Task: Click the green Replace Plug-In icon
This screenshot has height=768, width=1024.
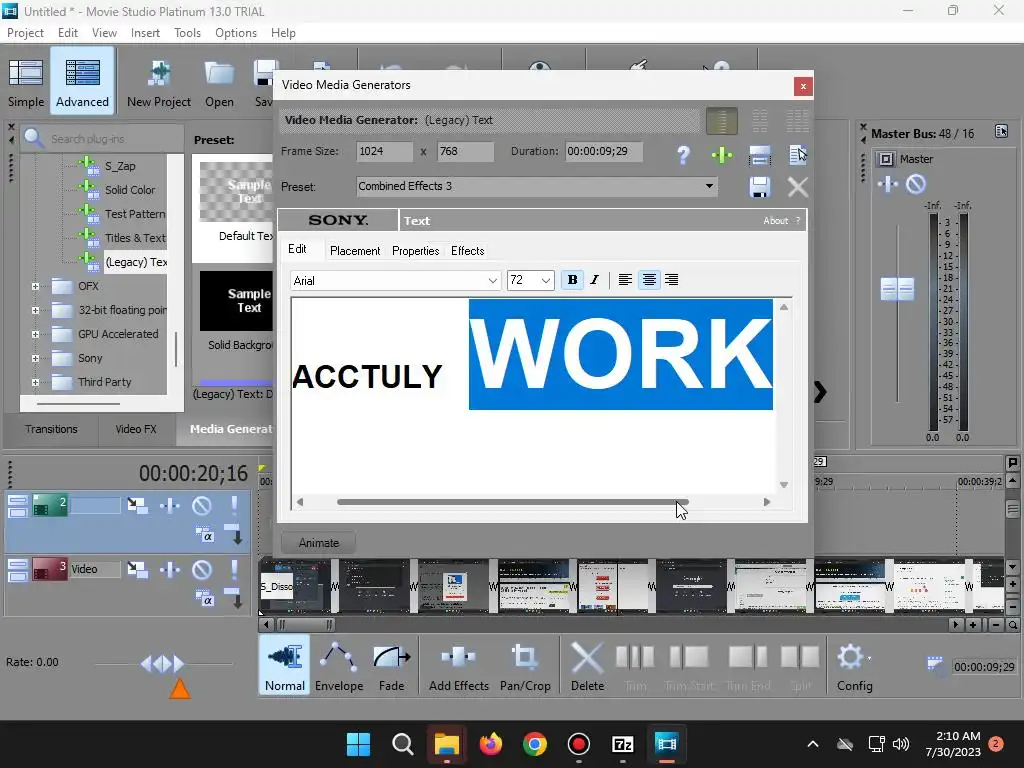Action: pyautogui.click(x=722, y=155)
